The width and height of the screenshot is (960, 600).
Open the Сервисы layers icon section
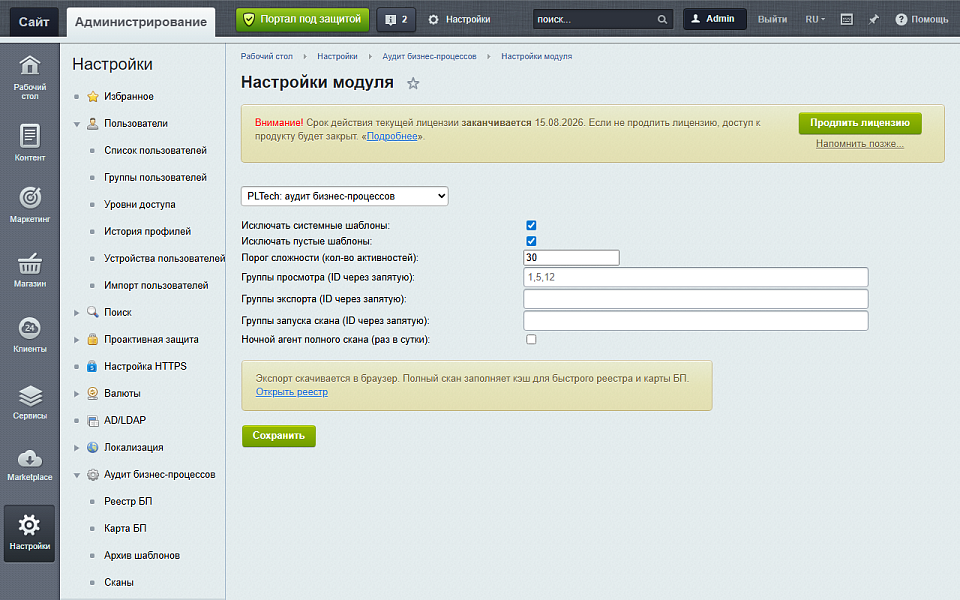pyautogui.click(x=29, y=402)
